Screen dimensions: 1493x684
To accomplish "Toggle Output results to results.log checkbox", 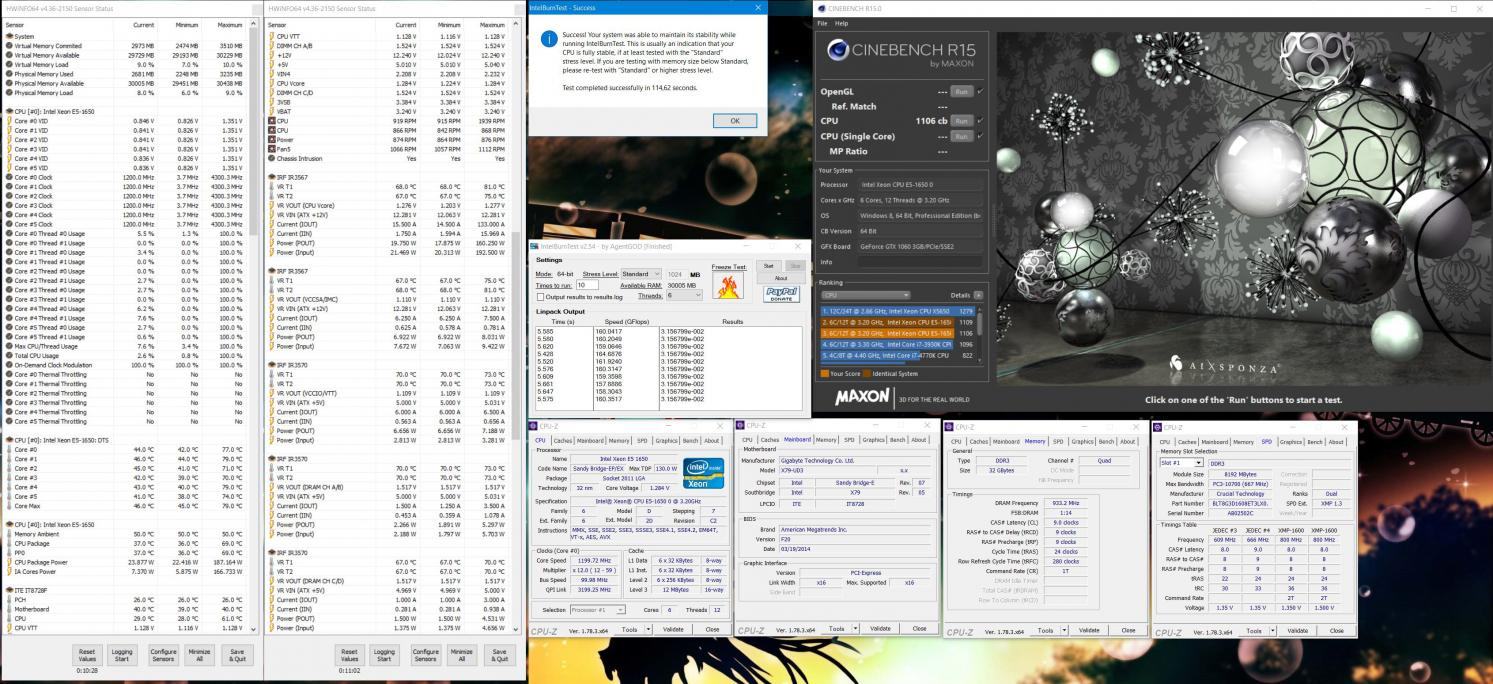I will click(x=541, y=296).
